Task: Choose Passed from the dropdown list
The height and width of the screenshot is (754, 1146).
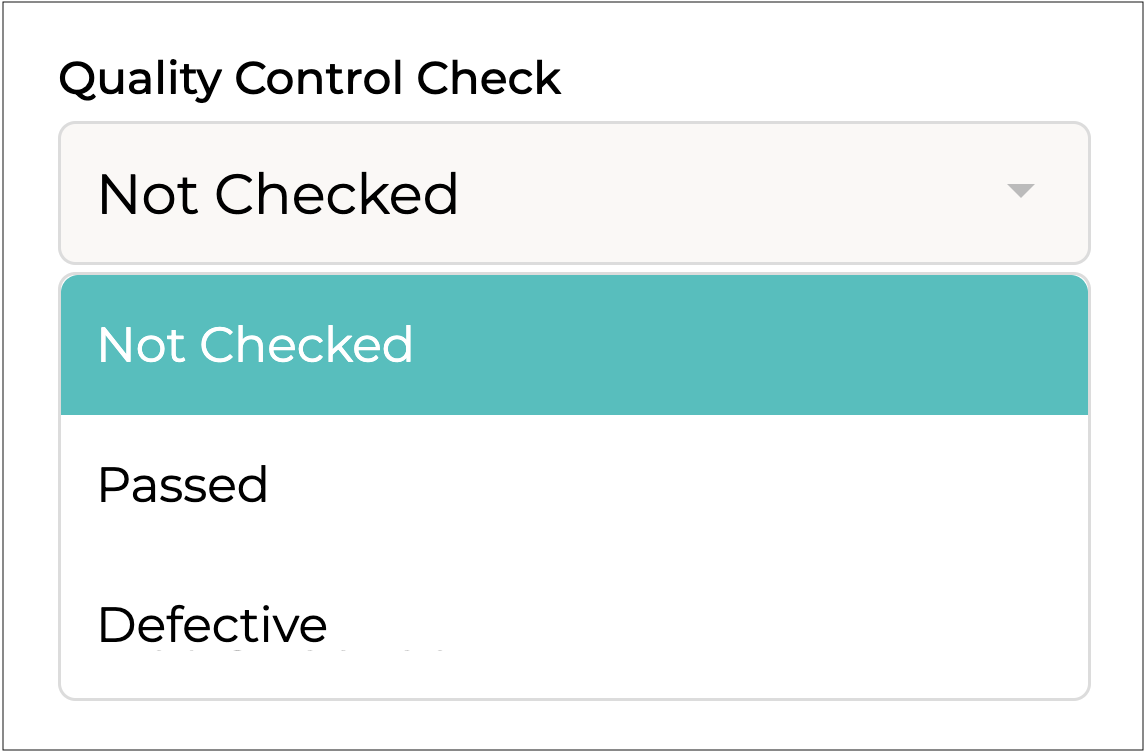Action: click(574, 485)
